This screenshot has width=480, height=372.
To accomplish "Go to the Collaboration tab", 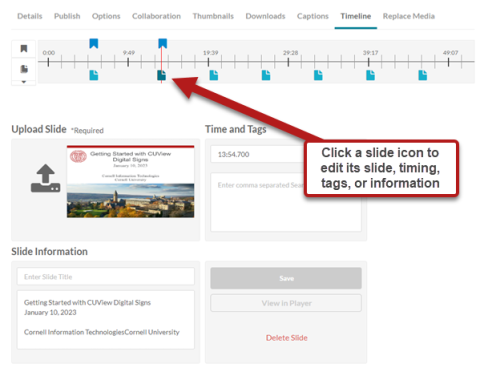I will (x=156, y=16).
